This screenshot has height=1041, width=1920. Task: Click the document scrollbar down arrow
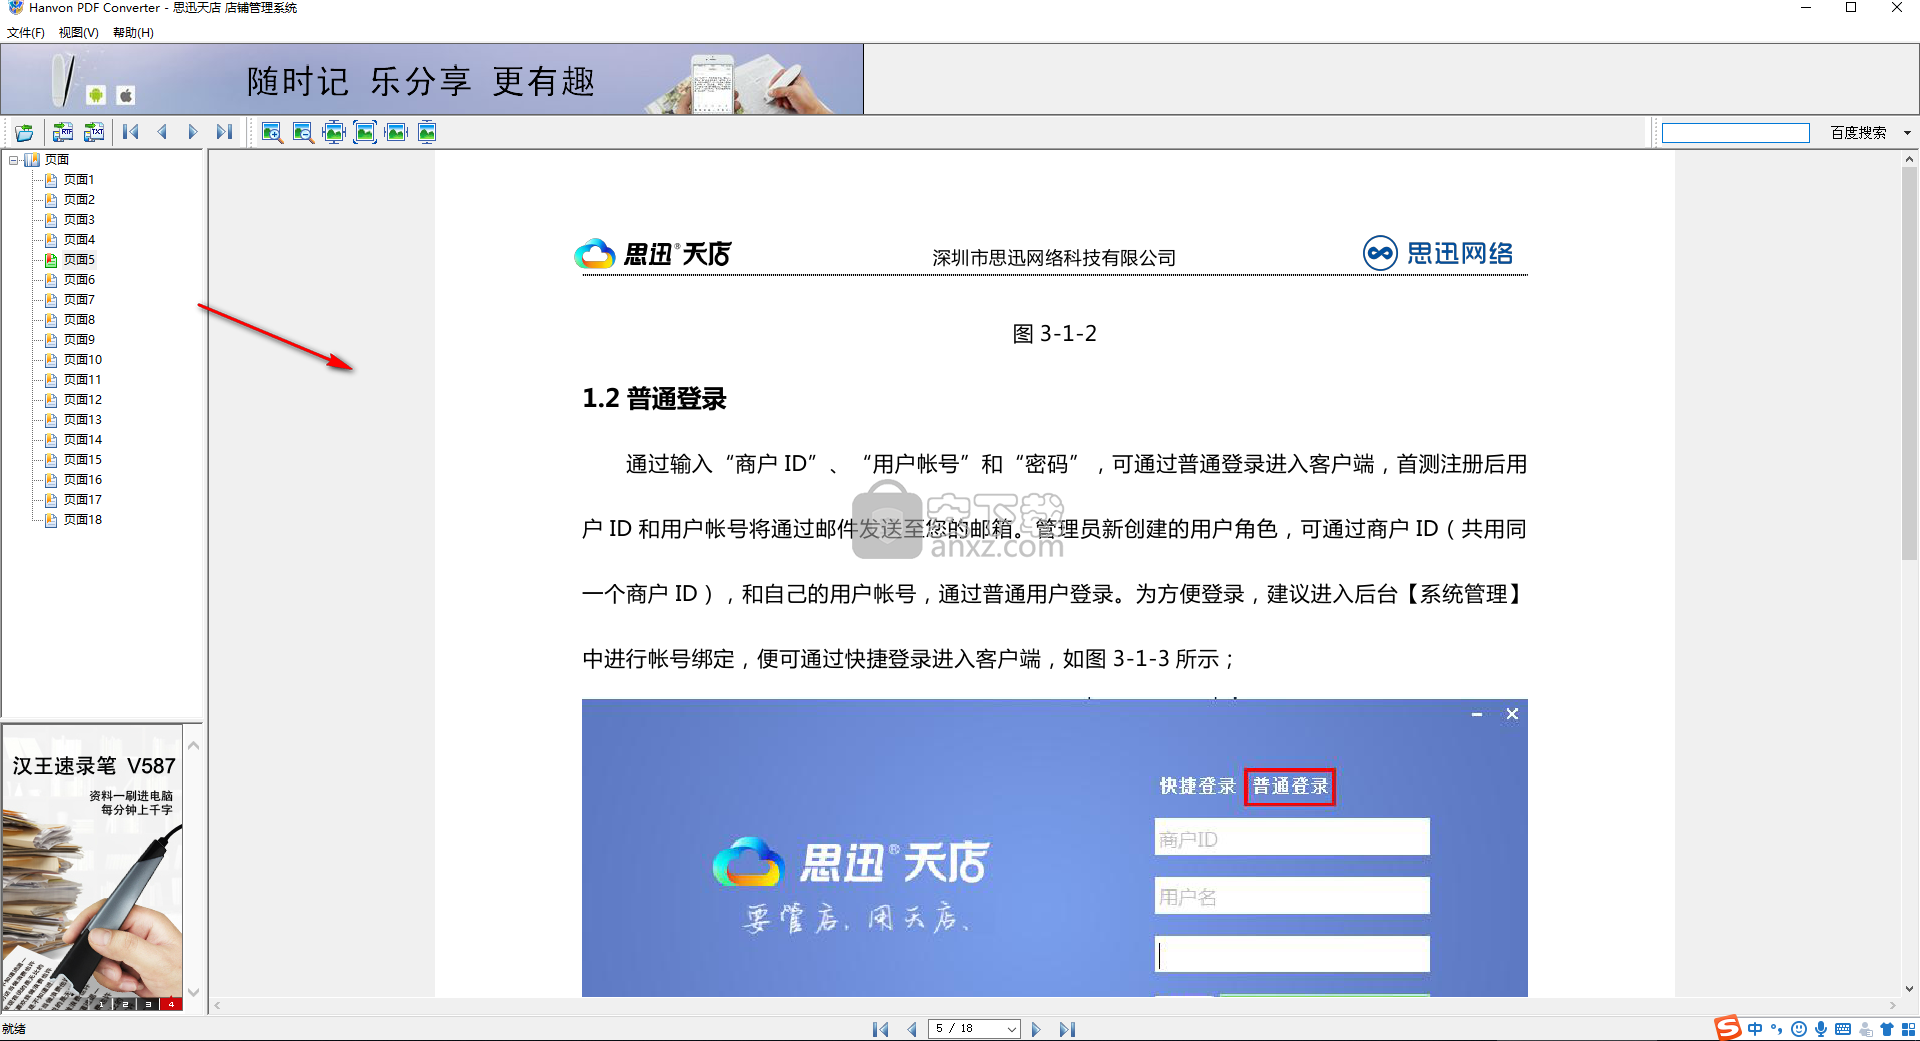pyautogui.click(x=1909, y=989)
